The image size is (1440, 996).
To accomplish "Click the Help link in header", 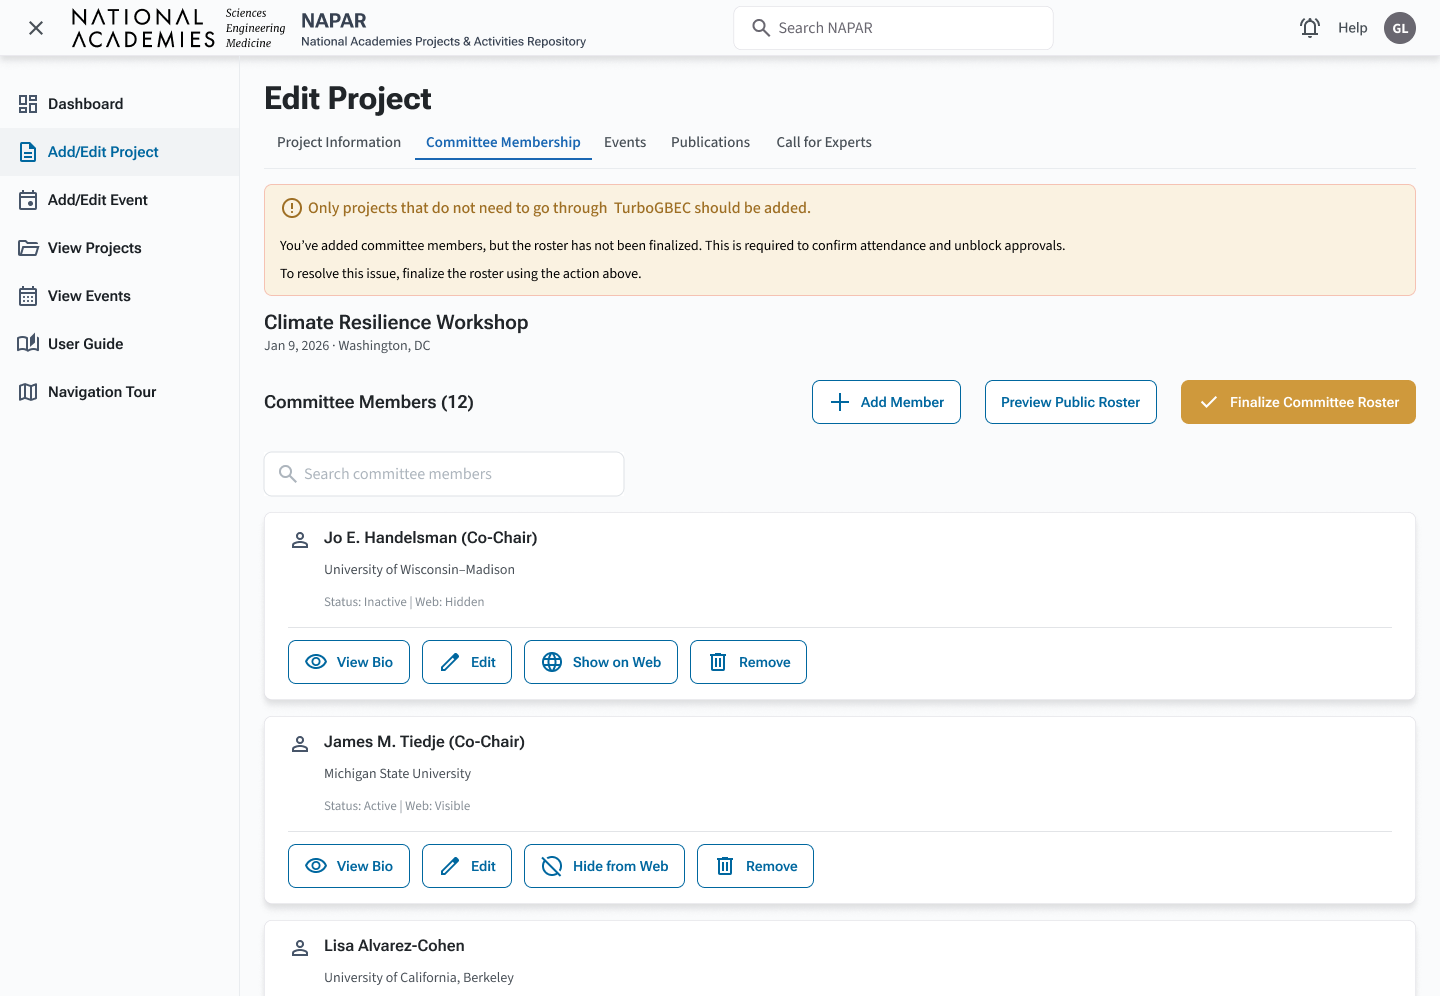I will [x=1352, y=28].
